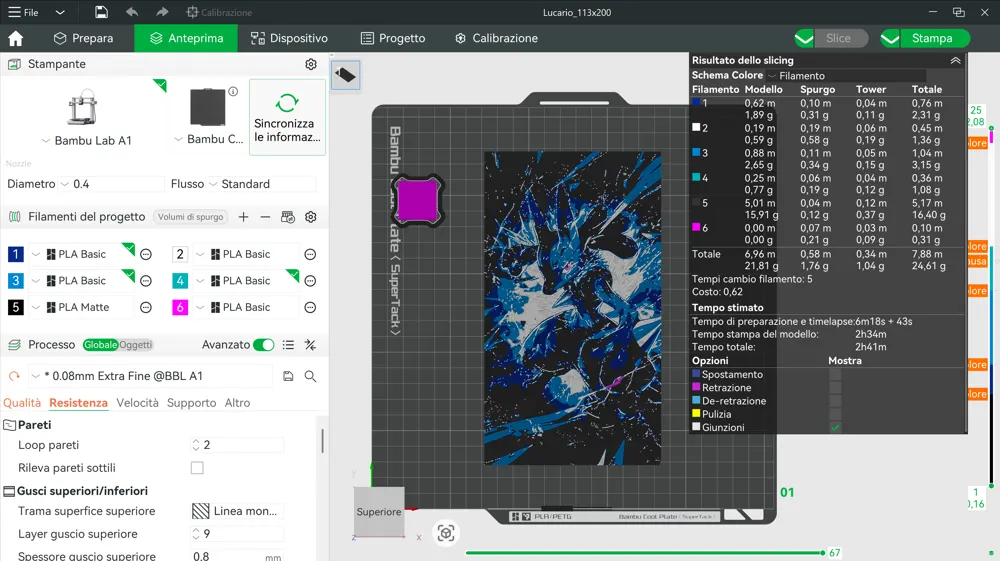The height and width of the screenshot is (561, 1000).
Task: Save the project with the floppy disk icon
Action: pyautogui.click(x=101, y=12)
